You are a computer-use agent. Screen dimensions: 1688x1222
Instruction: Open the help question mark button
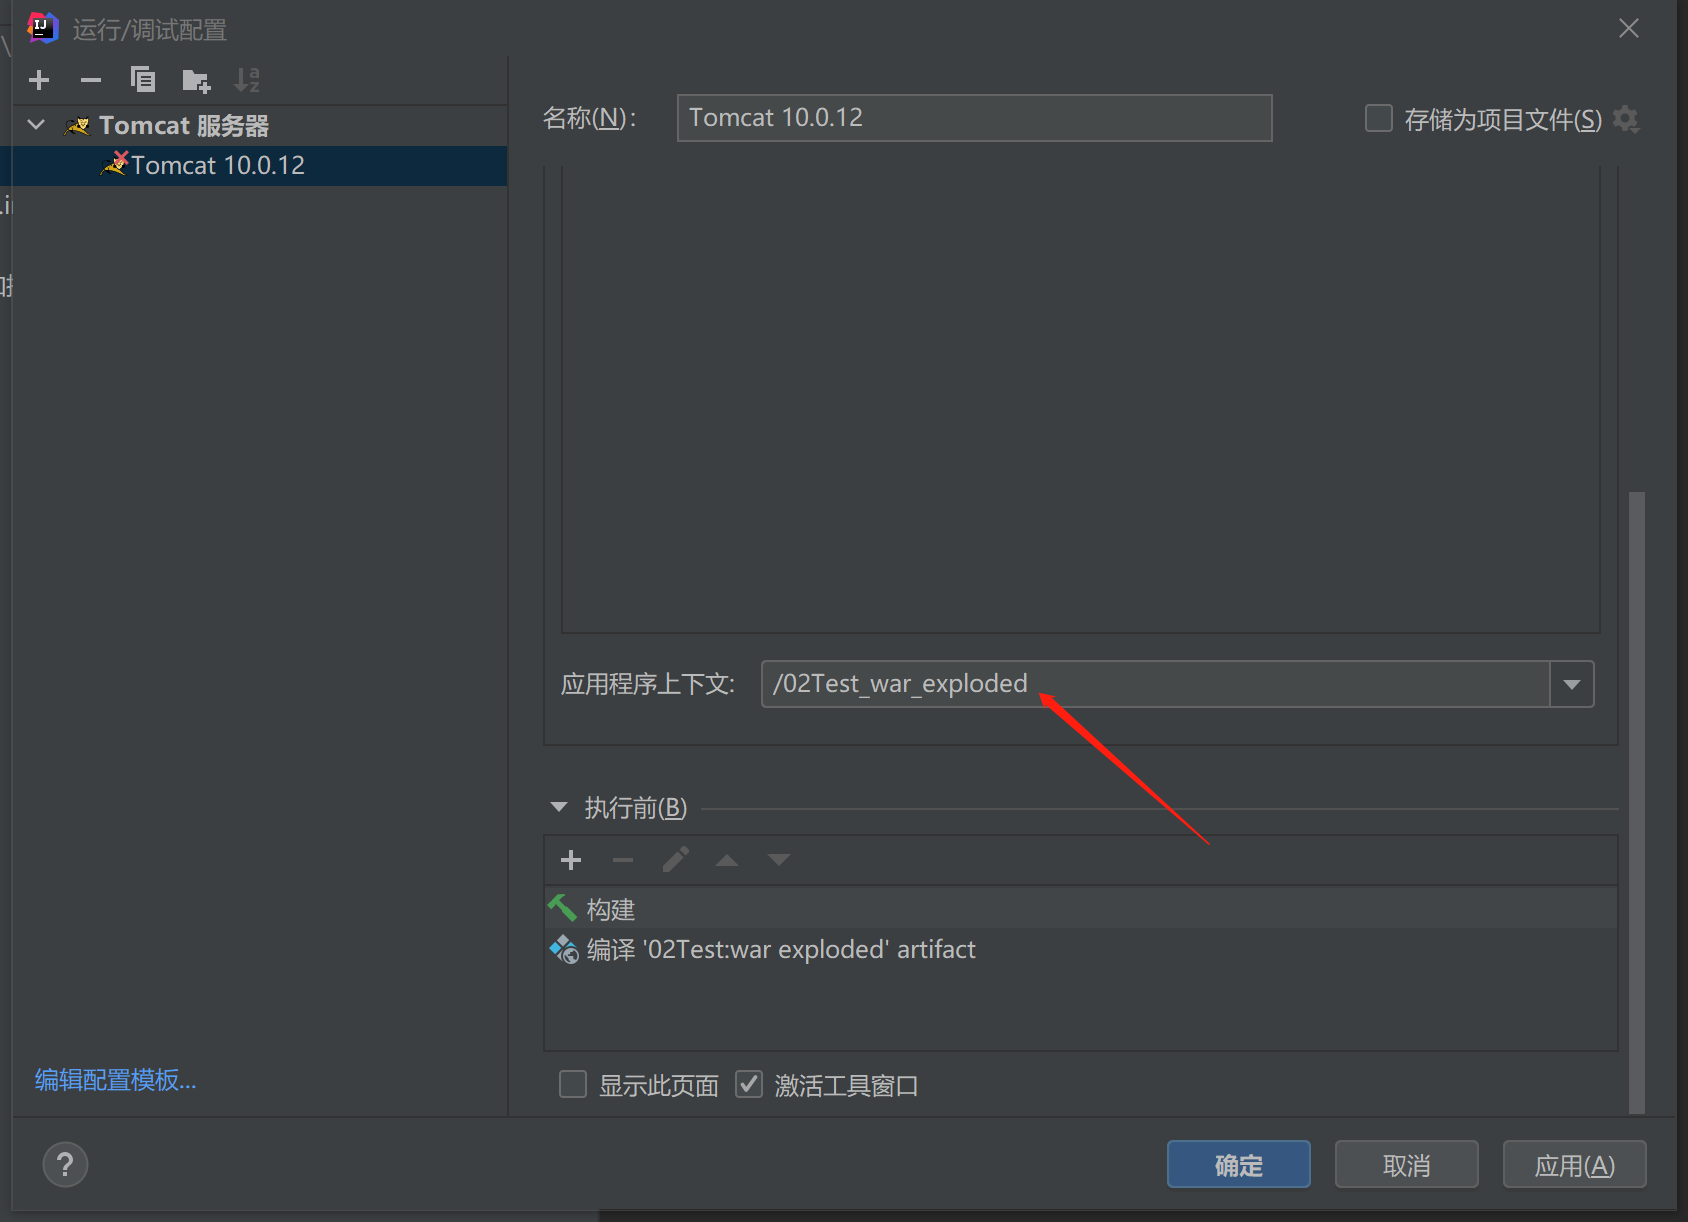(x=66, y=1165)
